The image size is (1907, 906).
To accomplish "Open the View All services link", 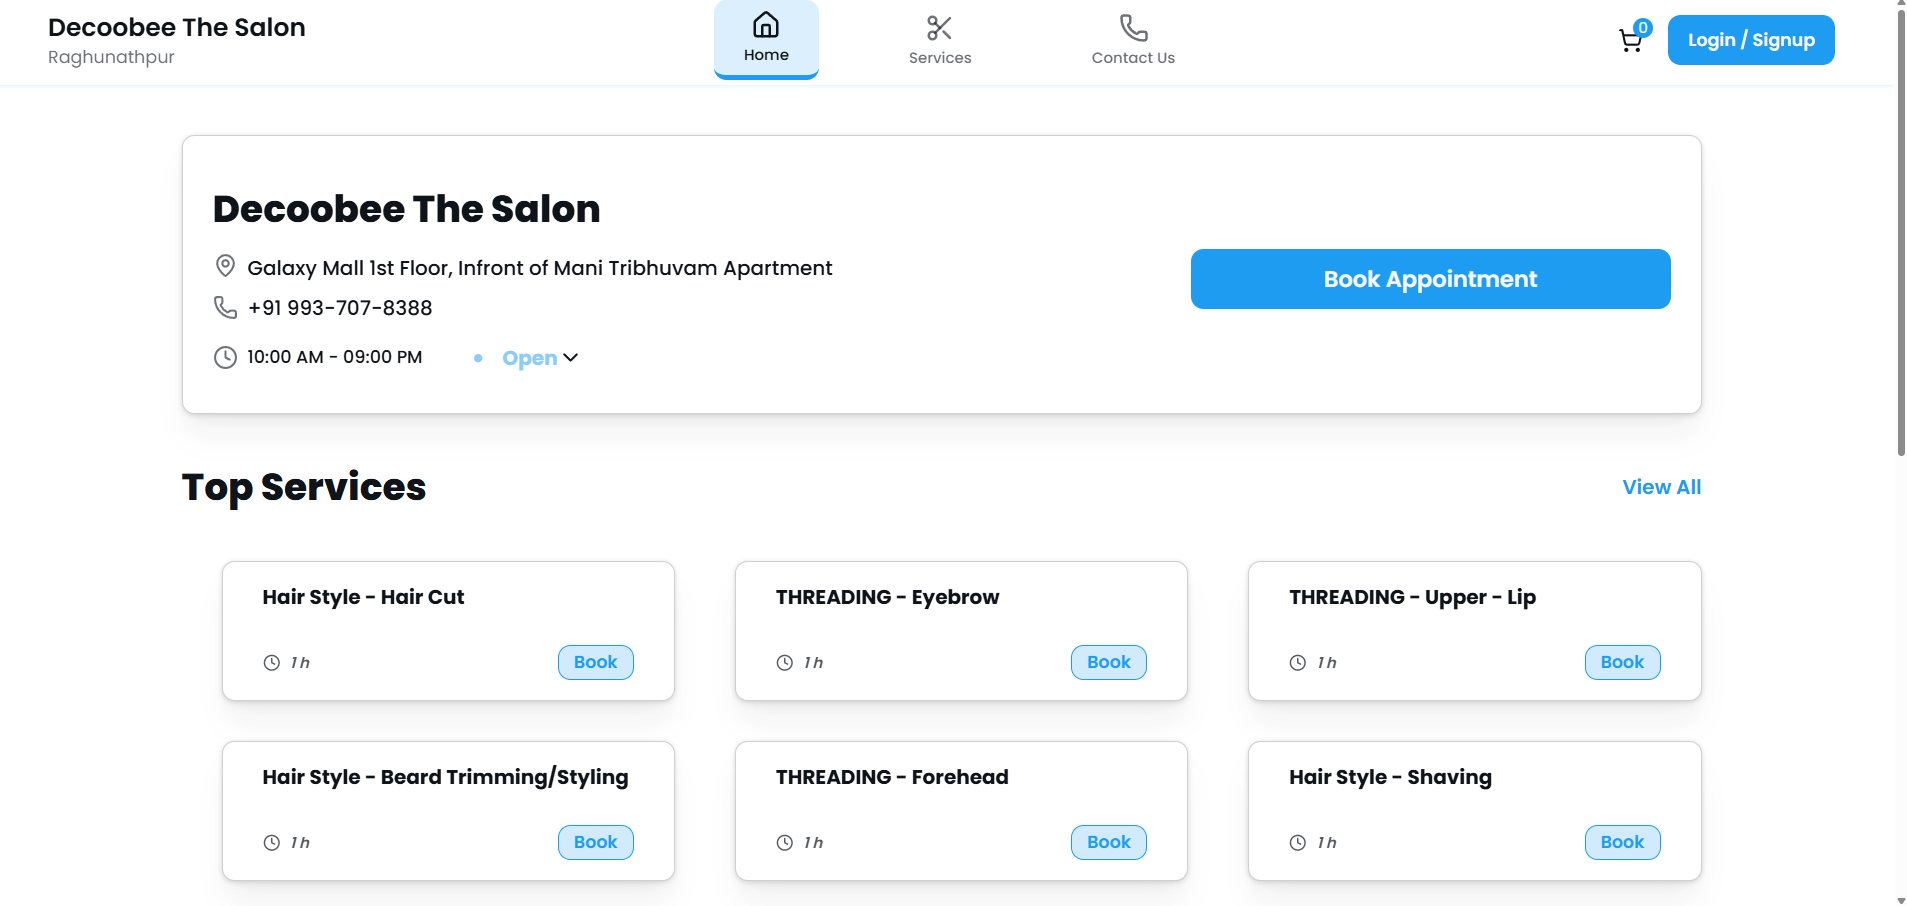I will click(x=1661, y=487).
